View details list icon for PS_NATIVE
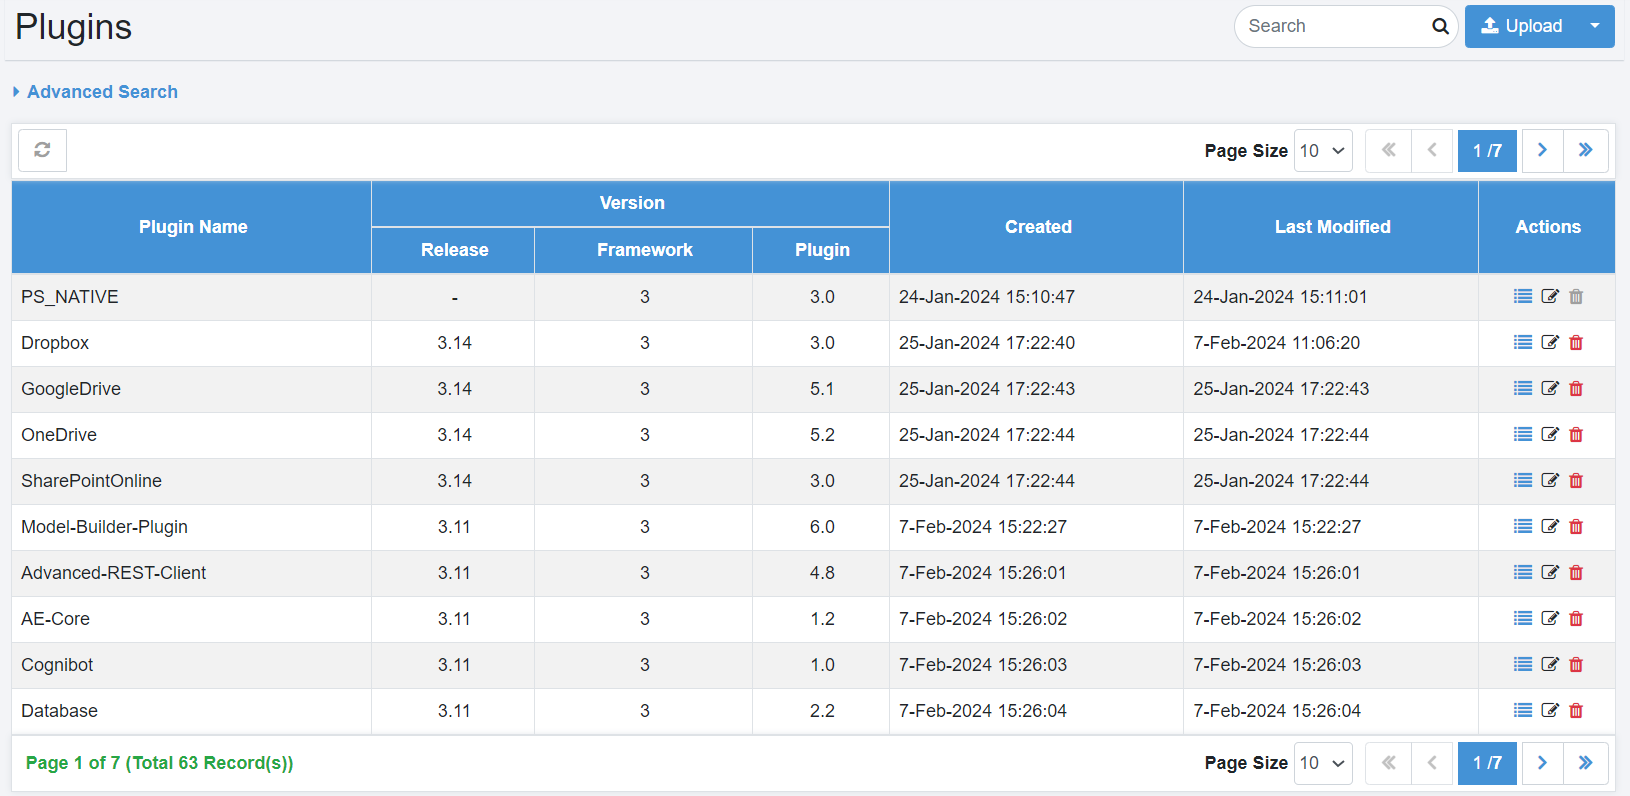Image resolution: width=1630 pixels, height=796 pixels. (1523, 296)
